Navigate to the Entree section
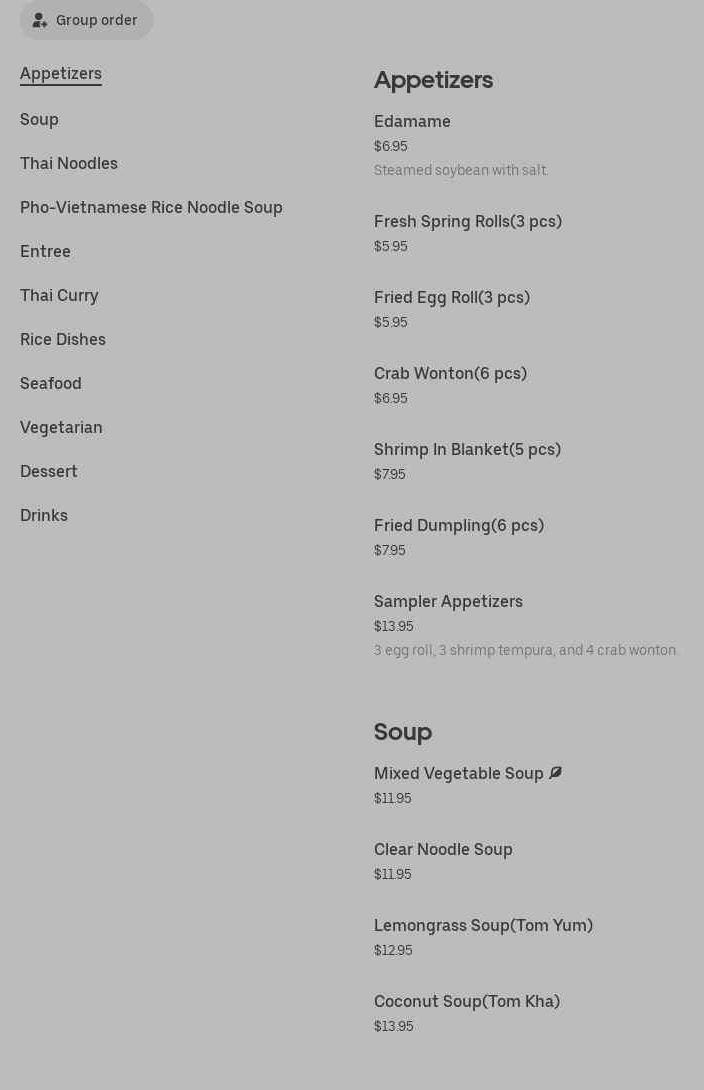 click(45, 251)
